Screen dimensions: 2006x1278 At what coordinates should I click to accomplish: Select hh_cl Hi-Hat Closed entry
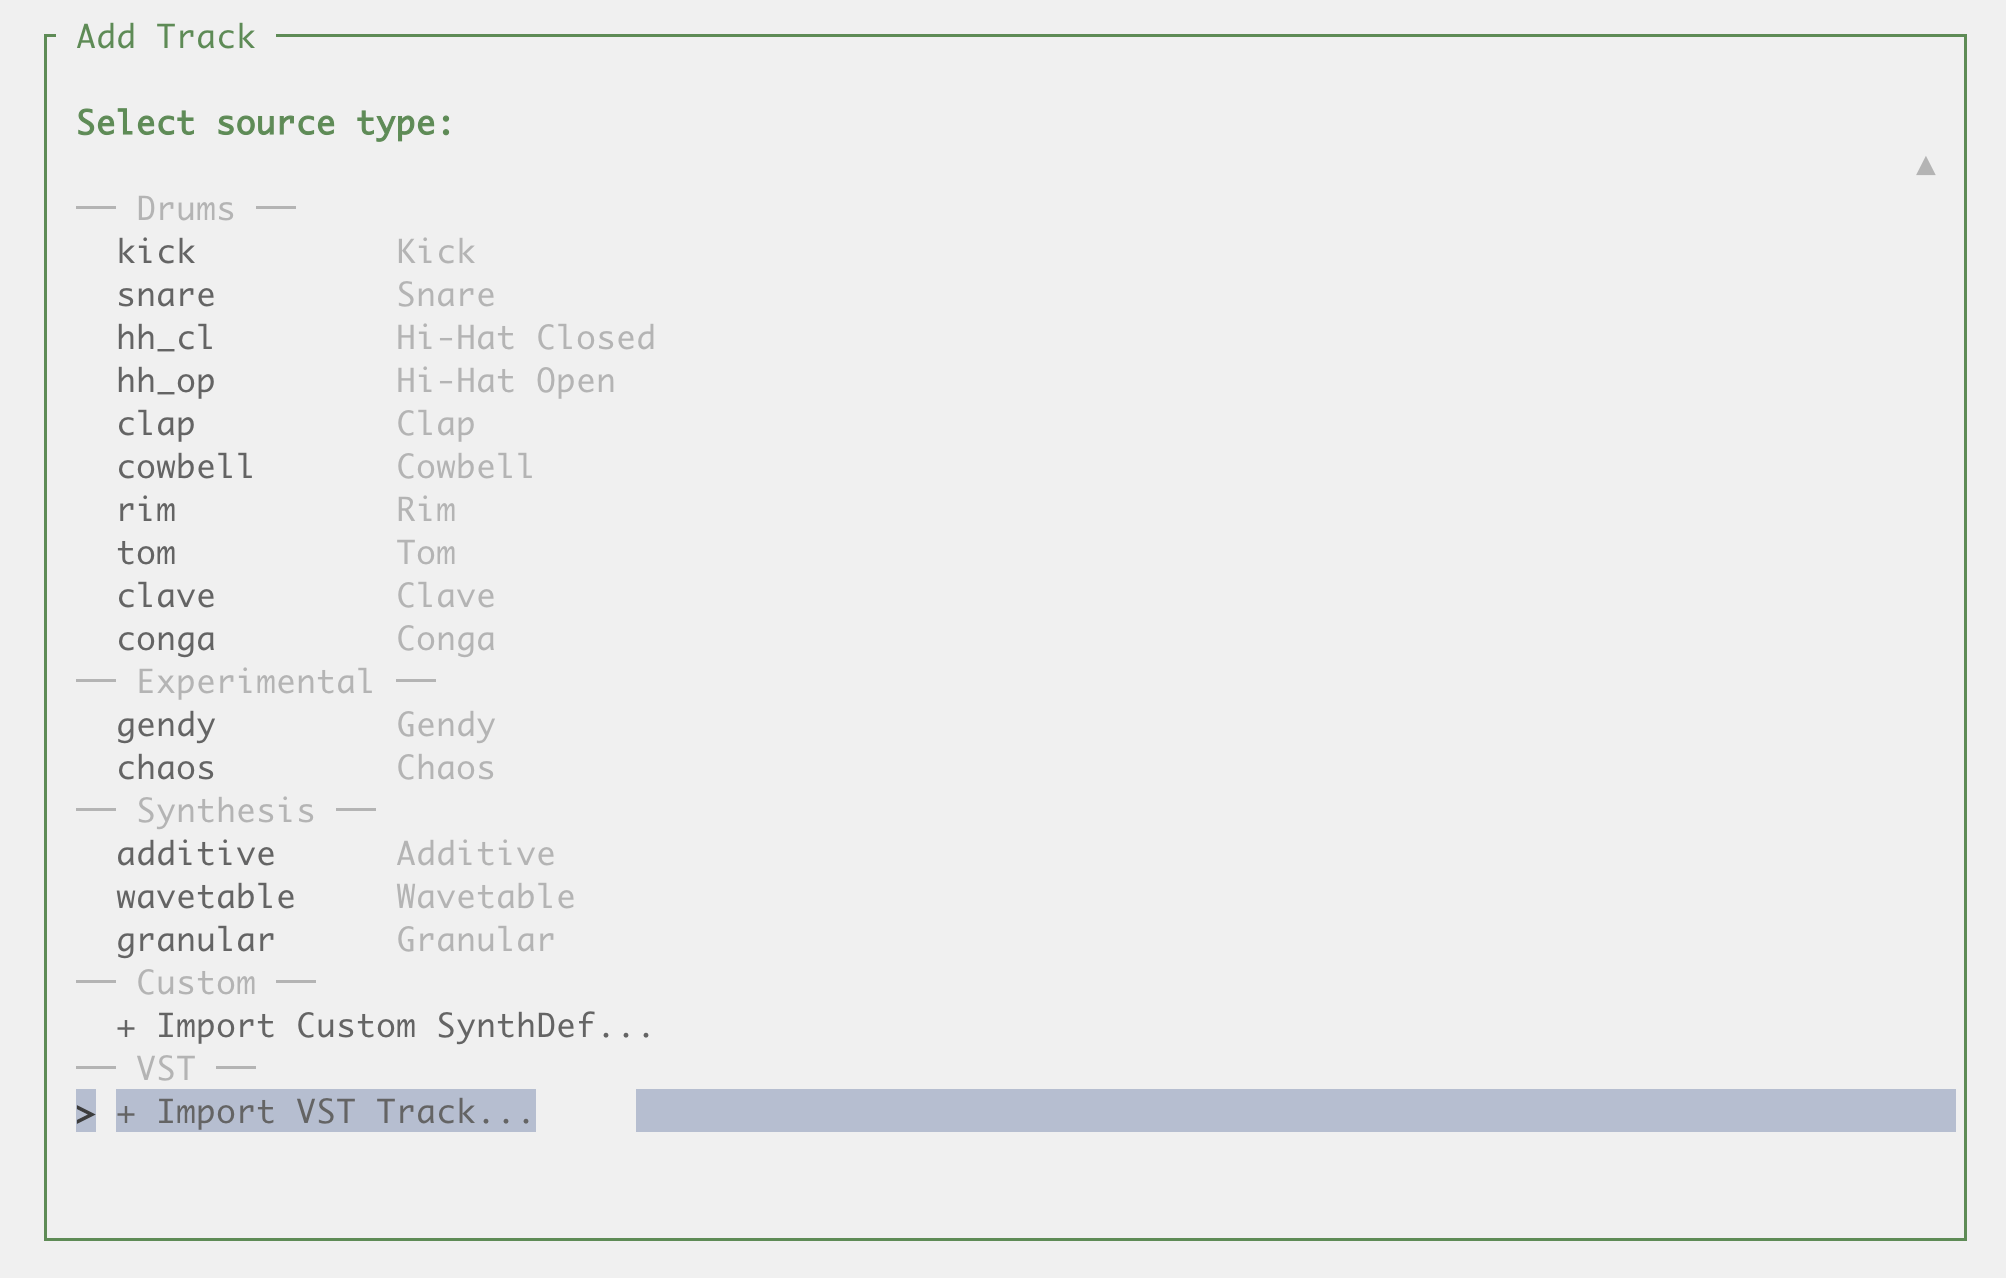(x=166, y=338)
